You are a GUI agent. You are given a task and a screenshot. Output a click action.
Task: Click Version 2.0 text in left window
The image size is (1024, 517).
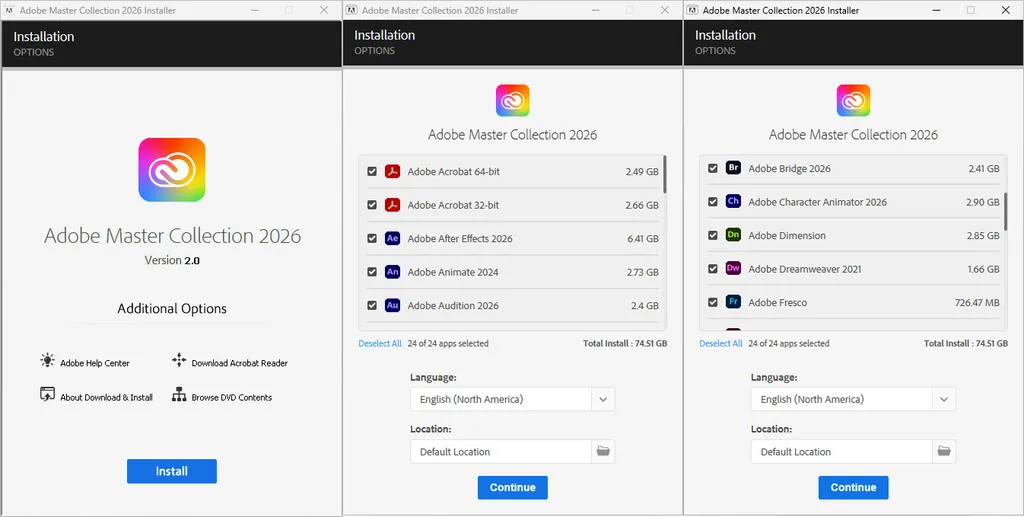click(x=172, y=260)
